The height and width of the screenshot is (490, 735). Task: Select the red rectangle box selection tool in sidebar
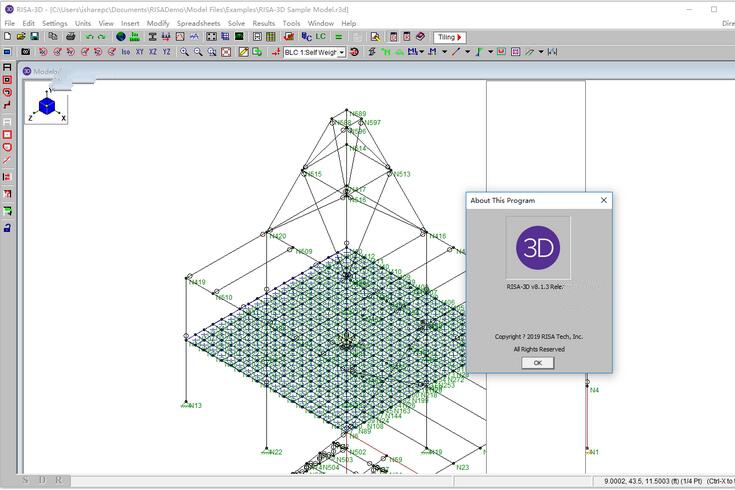coord(7,135)
